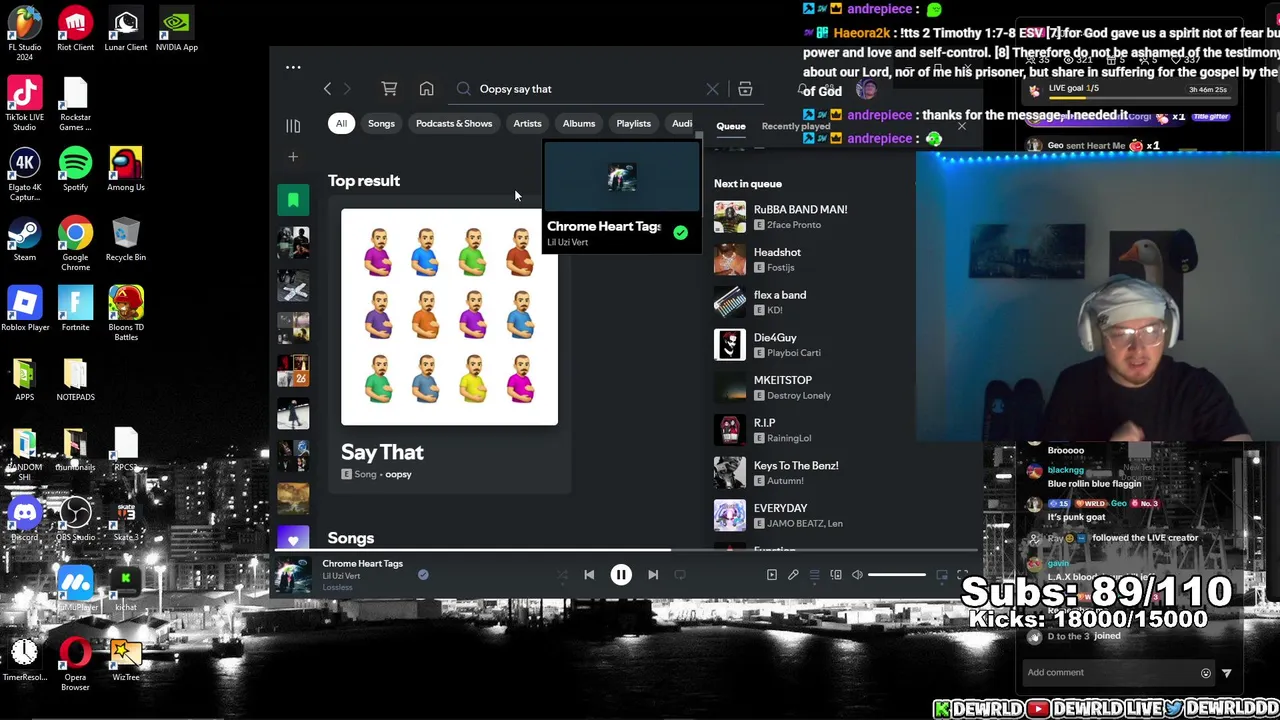
Task: Launch OBS Studio from desktop
Action: coord(75,519)
